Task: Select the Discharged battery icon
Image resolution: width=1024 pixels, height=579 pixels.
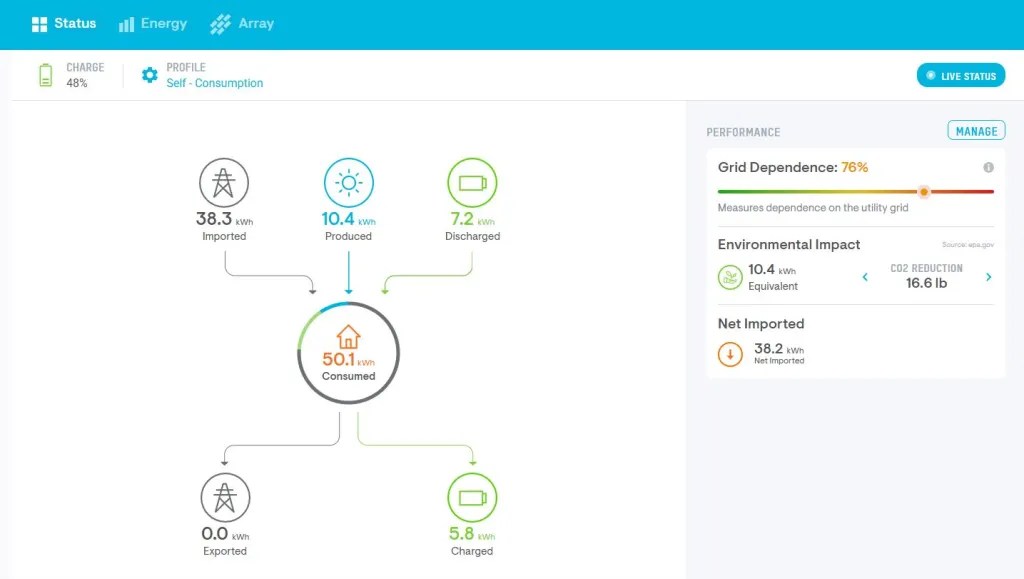Action: pos(472,183)
